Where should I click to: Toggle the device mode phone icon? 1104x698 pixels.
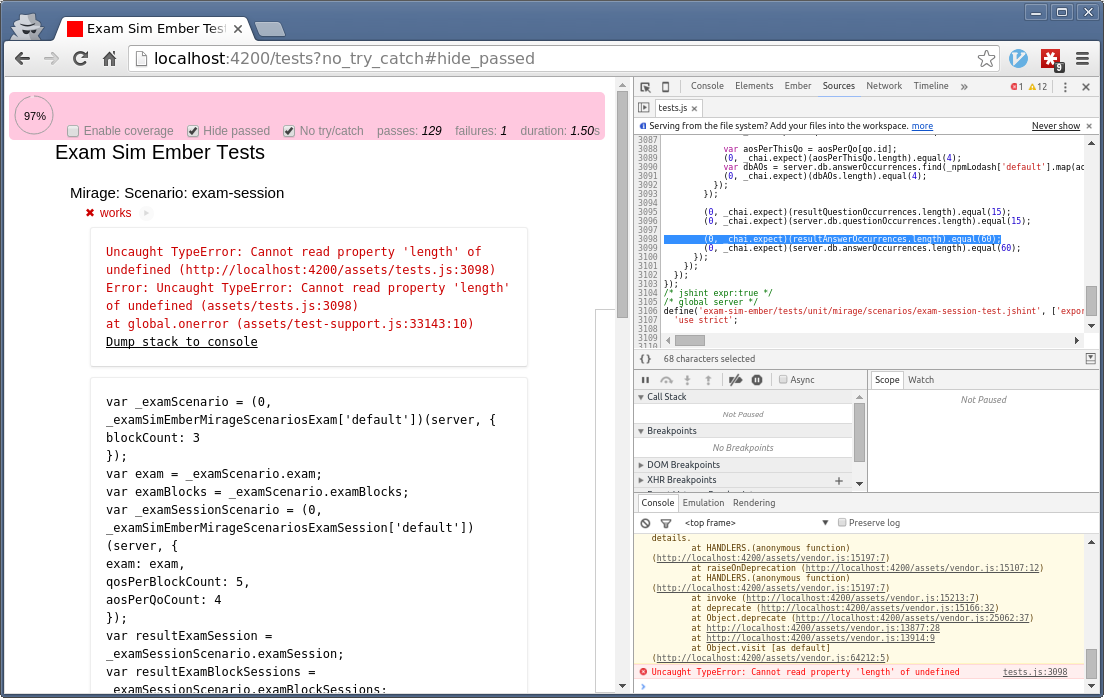pyautogui.click(x=666, y=86)
